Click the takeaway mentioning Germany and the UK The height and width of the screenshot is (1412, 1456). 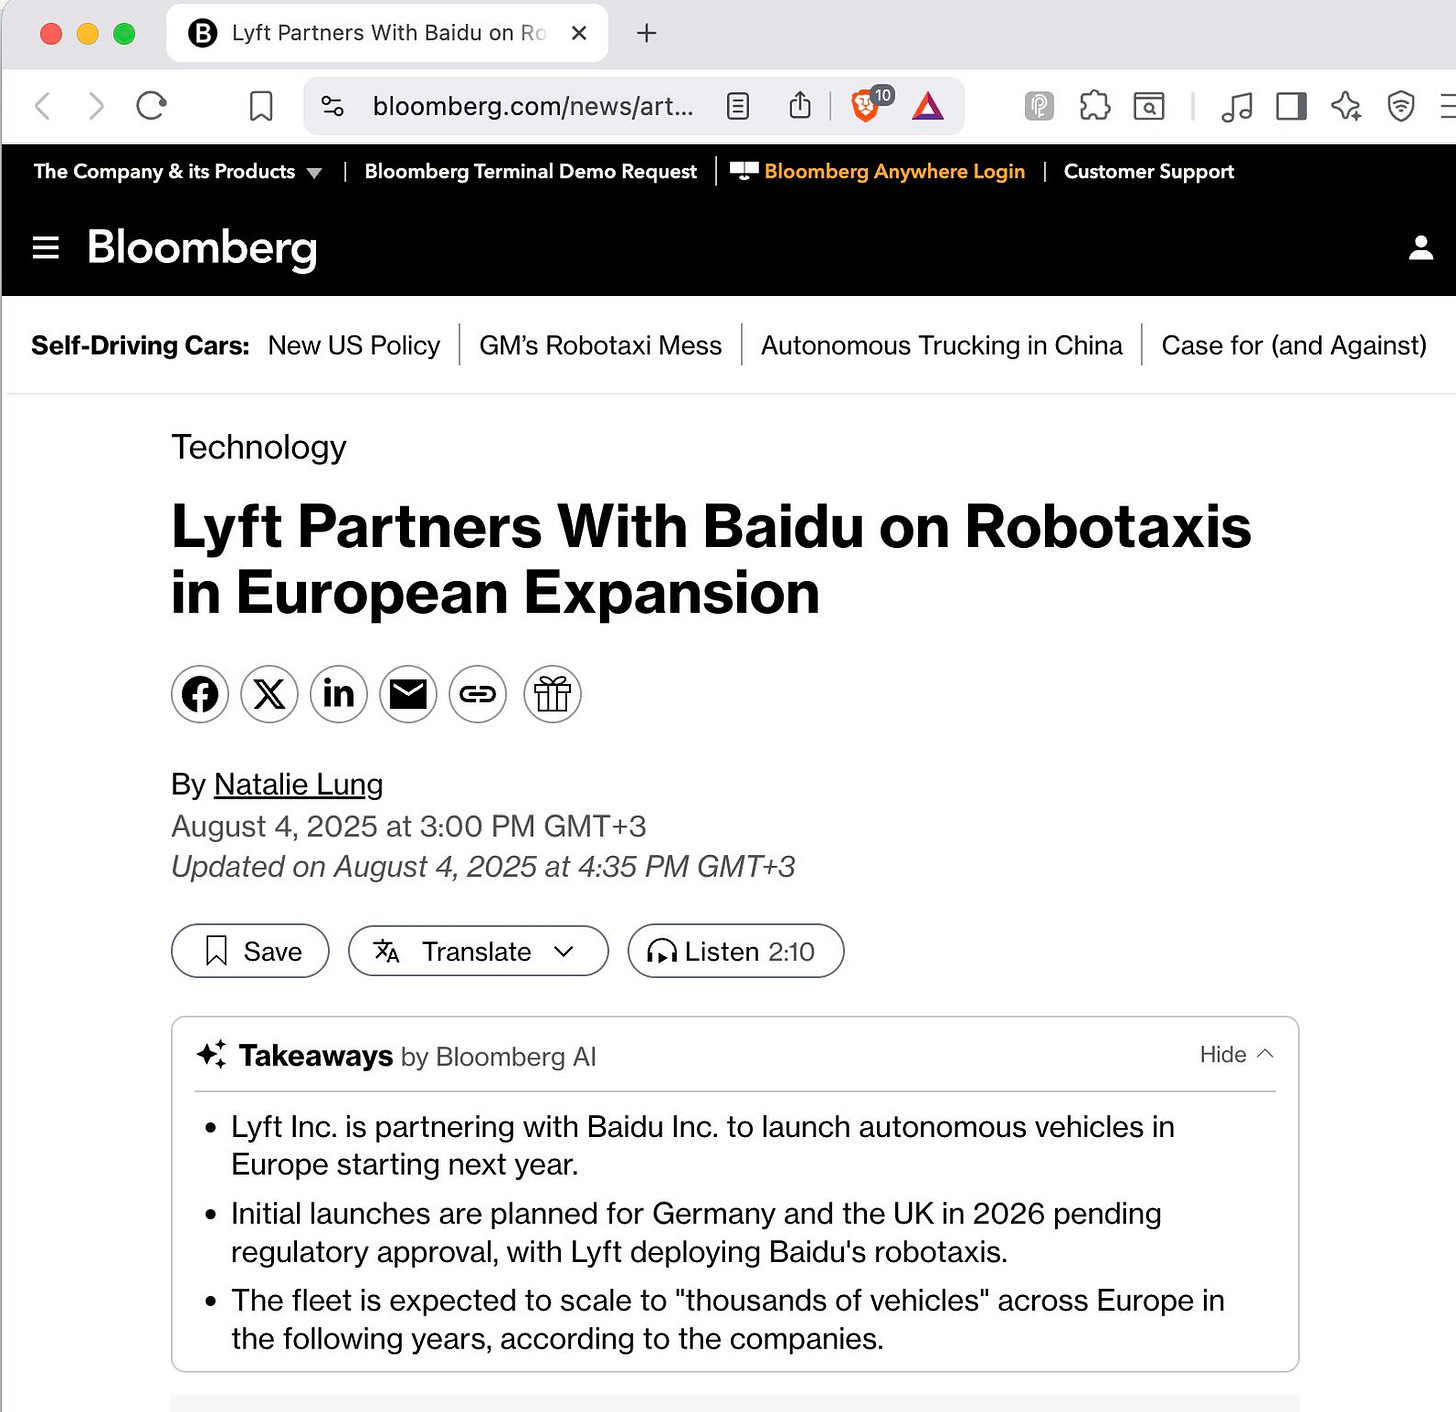pyautogui.click(x=696, y=1232)
